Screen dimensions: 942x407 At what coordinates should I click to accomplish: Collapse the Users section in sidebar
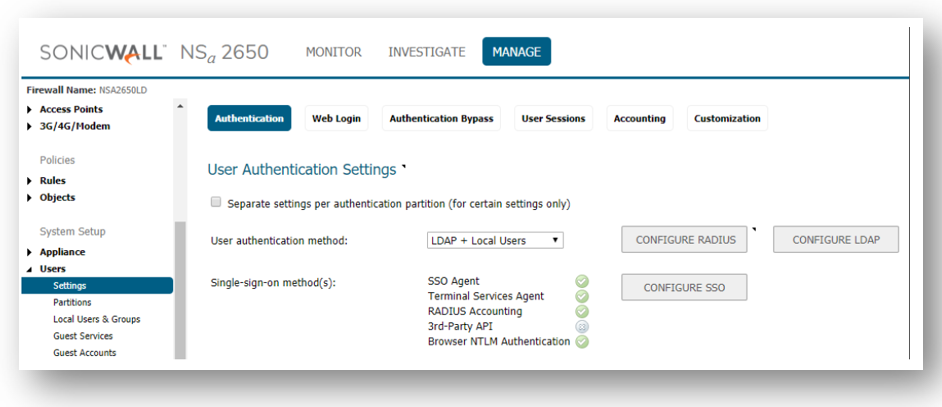[30, 269]
